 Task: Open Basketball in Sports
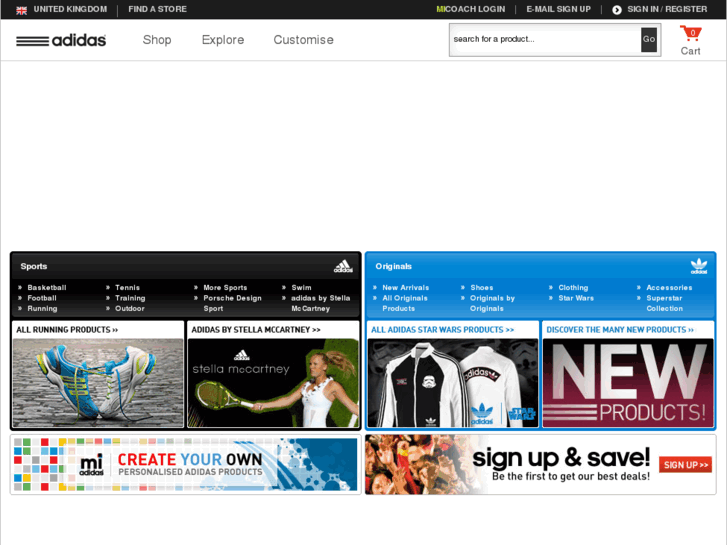pos(47,288)
